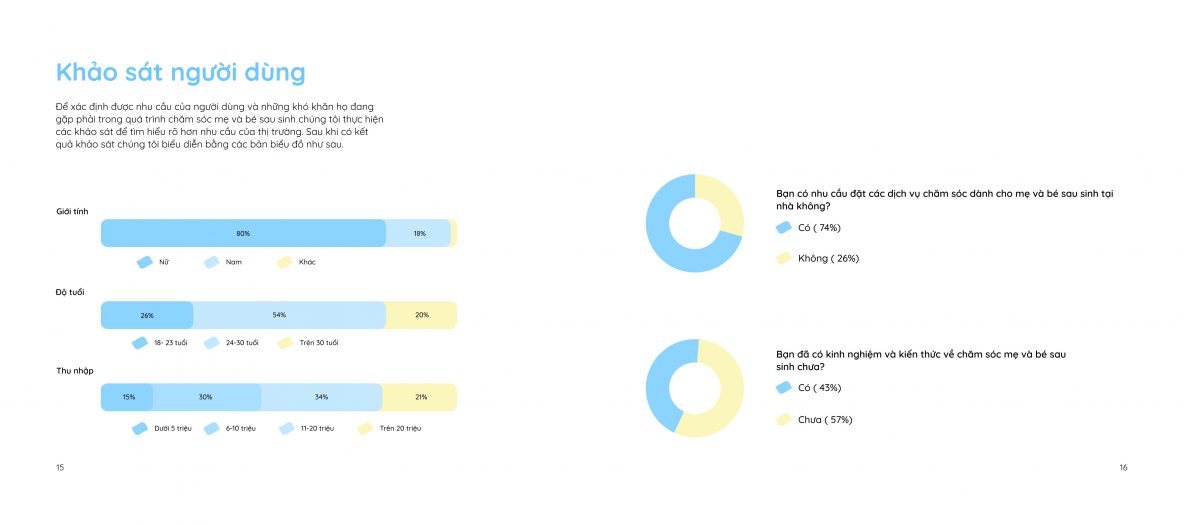Select the Trên 30 tuổi legend swatch
The height and width of the screenshot is (526, 1183).
(284, 343)
